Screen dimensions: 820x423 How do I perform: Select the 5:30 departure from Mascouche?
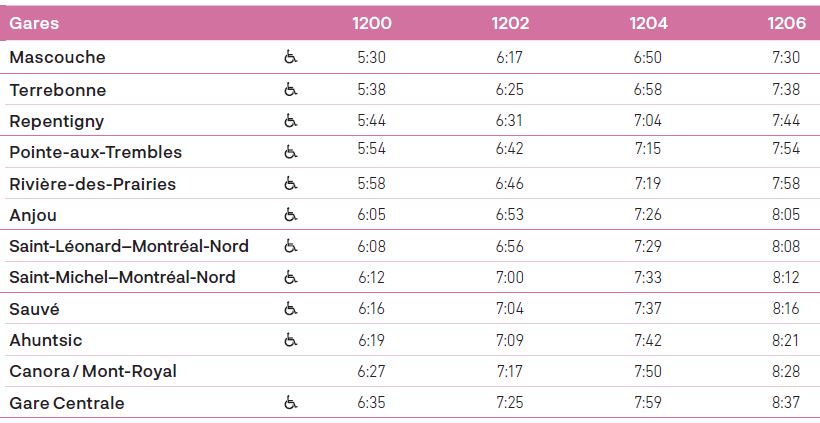click(371, 58)
